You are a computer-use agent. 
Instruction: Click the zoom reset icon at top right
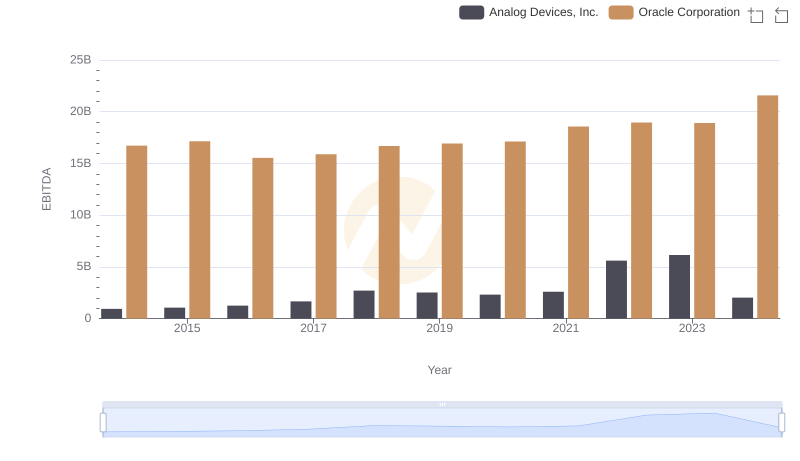tap(781, 15)
